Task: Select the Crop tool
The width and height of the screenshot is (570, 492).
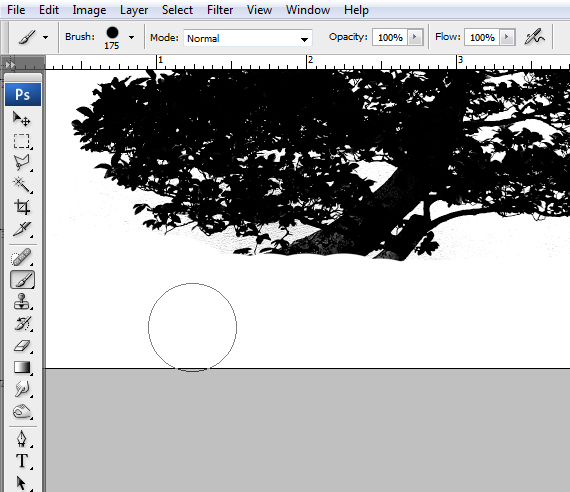Action: click(x=22, y=207)
